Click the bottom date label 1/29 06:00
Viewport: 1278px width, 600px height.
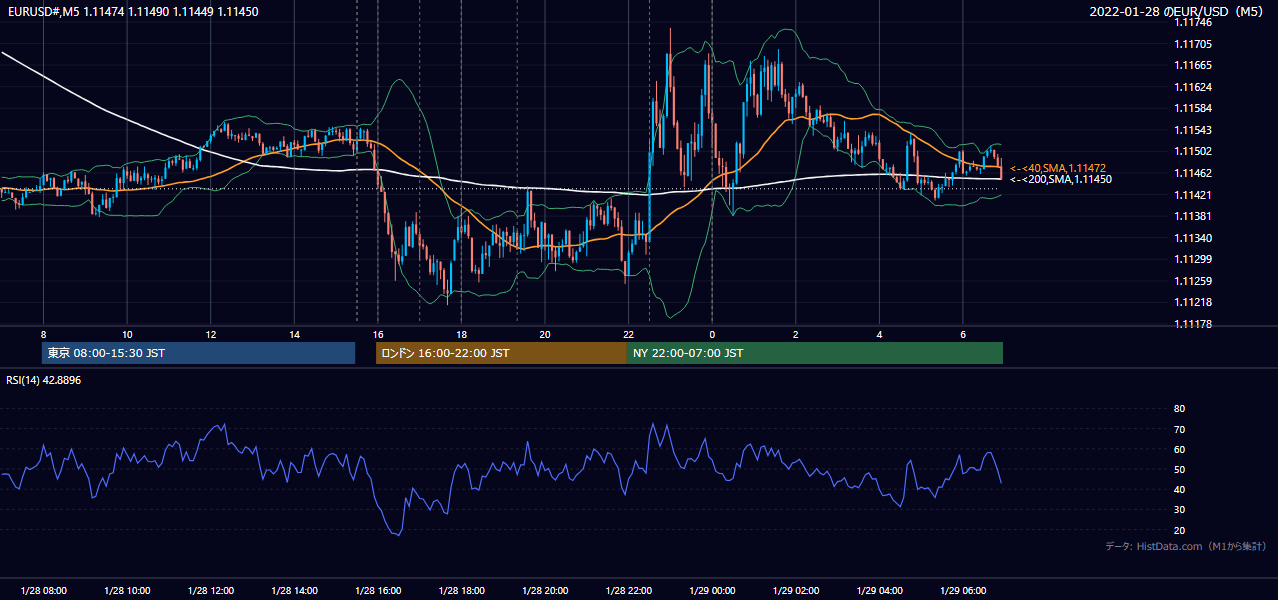coord(962,591)
